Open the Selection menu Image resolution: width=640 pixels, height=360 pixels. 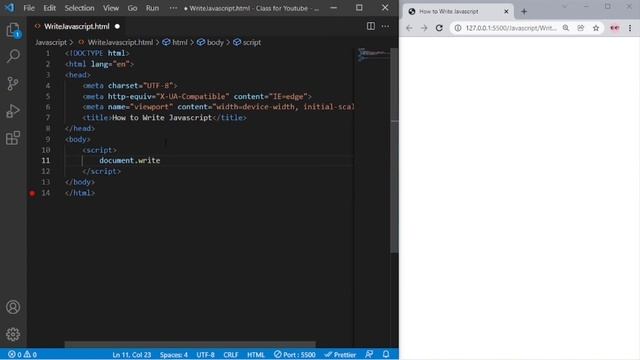[x=79, y=8]
